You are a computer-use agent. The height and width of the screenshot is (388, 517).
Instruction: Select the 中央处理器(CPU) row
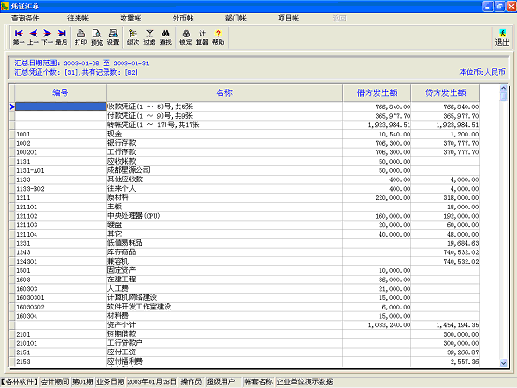pos(247,216)
